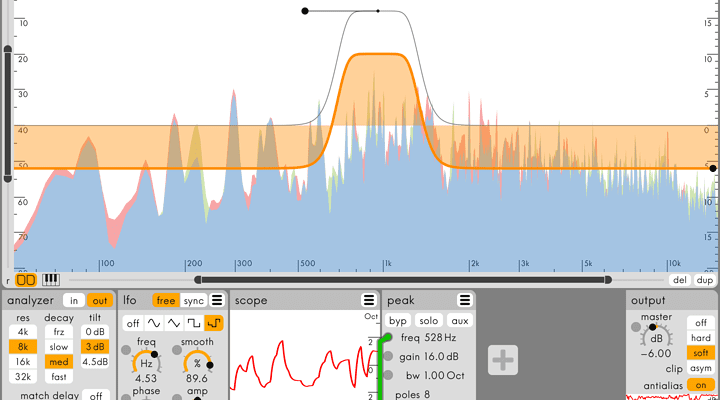Click the plus icon to add module
The width and height of the screenshot is (720, 400).
pos(504,361)
